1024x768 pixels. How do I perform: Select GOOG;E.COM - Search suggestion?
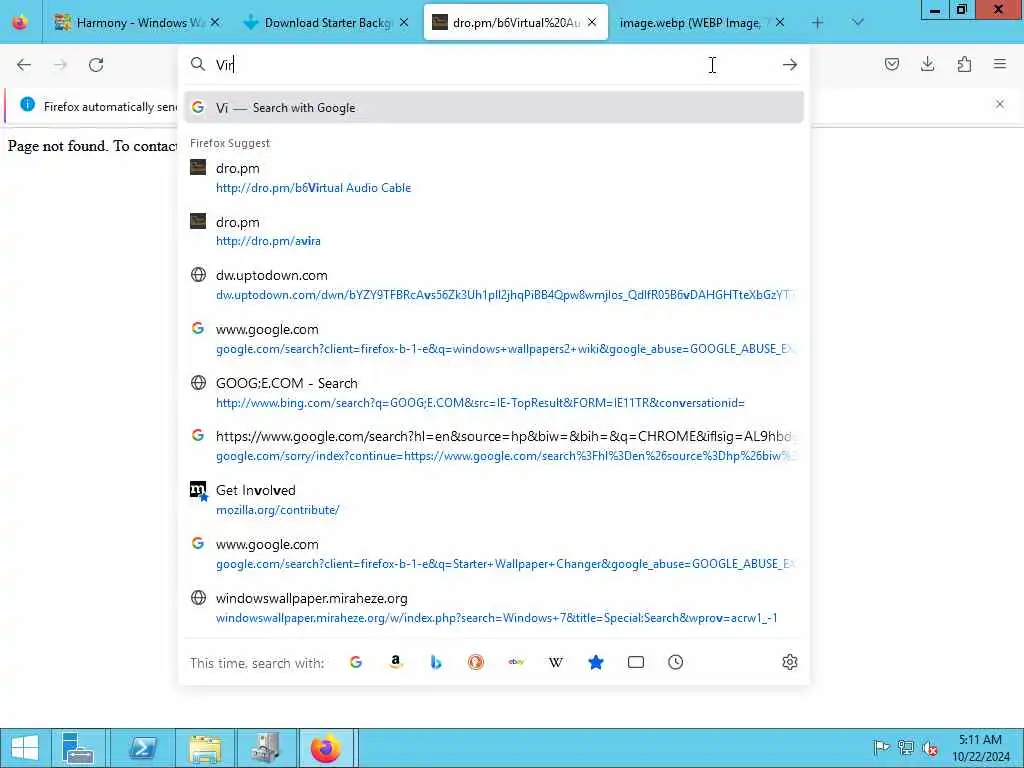[x=494, y=392]
